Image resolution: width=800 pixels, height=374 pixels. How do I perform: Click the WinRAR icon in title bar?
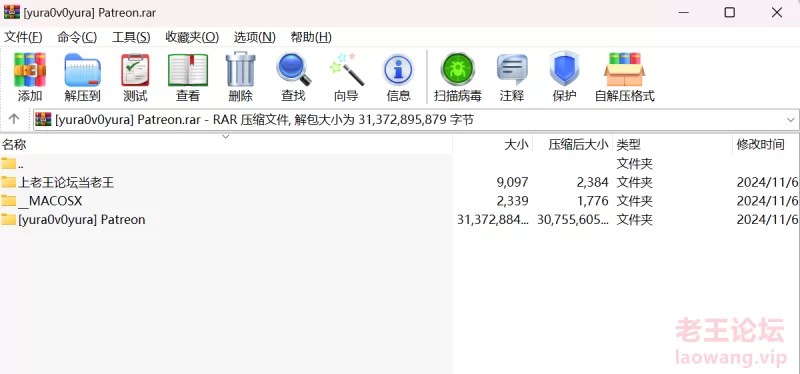tap(11, 12)
